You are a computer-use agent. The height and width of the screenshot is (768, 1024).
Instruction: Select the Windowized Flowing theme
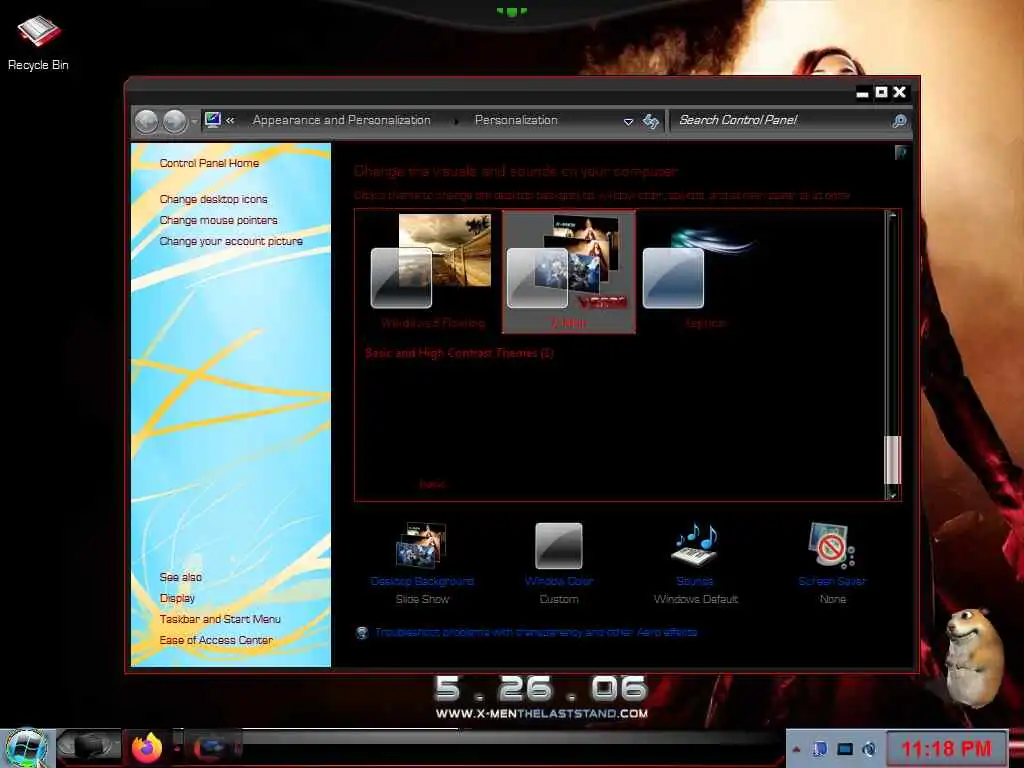click(432, 272)
